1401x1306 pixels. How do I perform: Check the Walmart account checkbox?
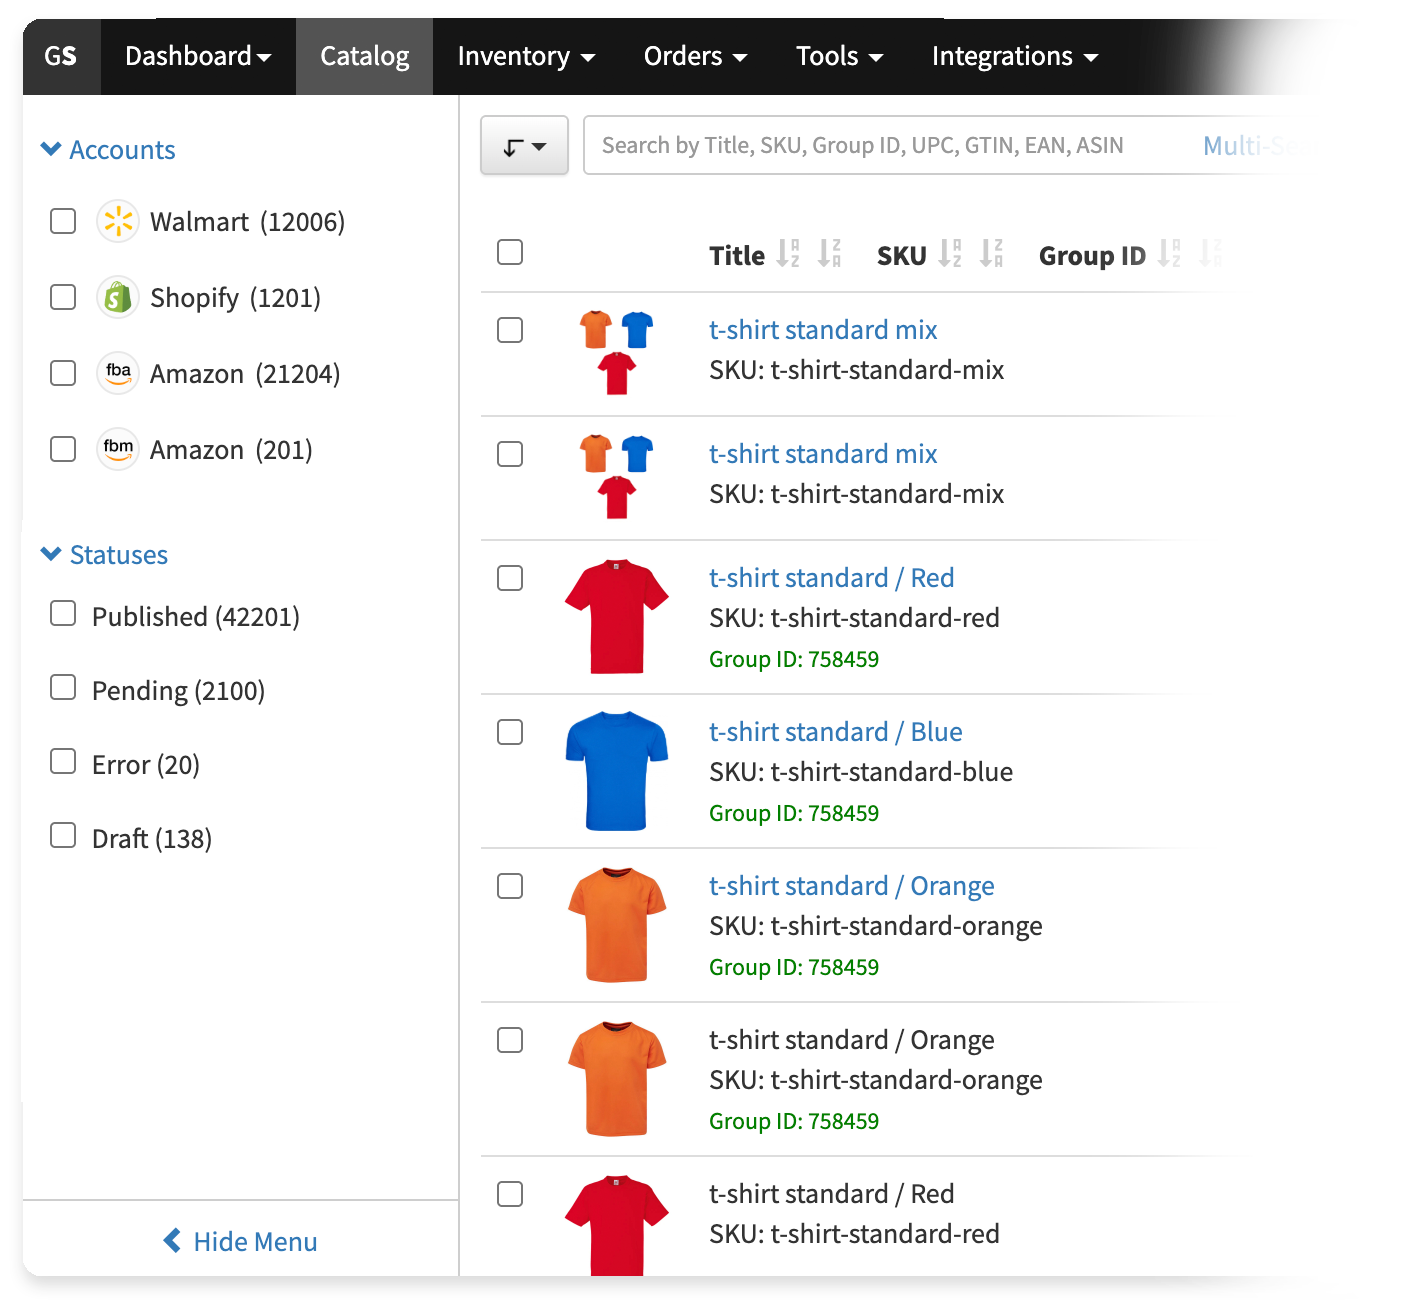pyautogui.click(x=63, y=221)
